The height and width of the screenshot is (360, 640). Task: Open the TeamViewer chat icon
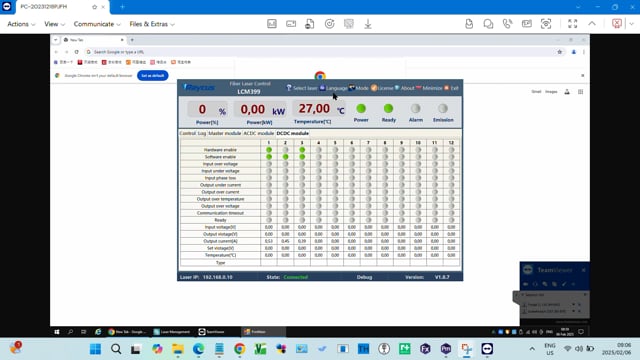coord(488,24)
